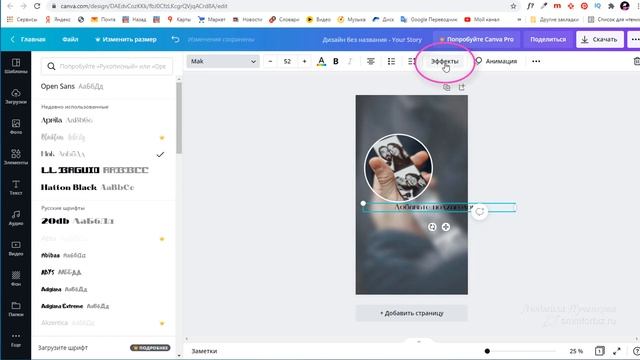Click Try Canva Pro button
The width and height of the screenshot is (640, 360).
pyautogui.click(x=476, y=39)
